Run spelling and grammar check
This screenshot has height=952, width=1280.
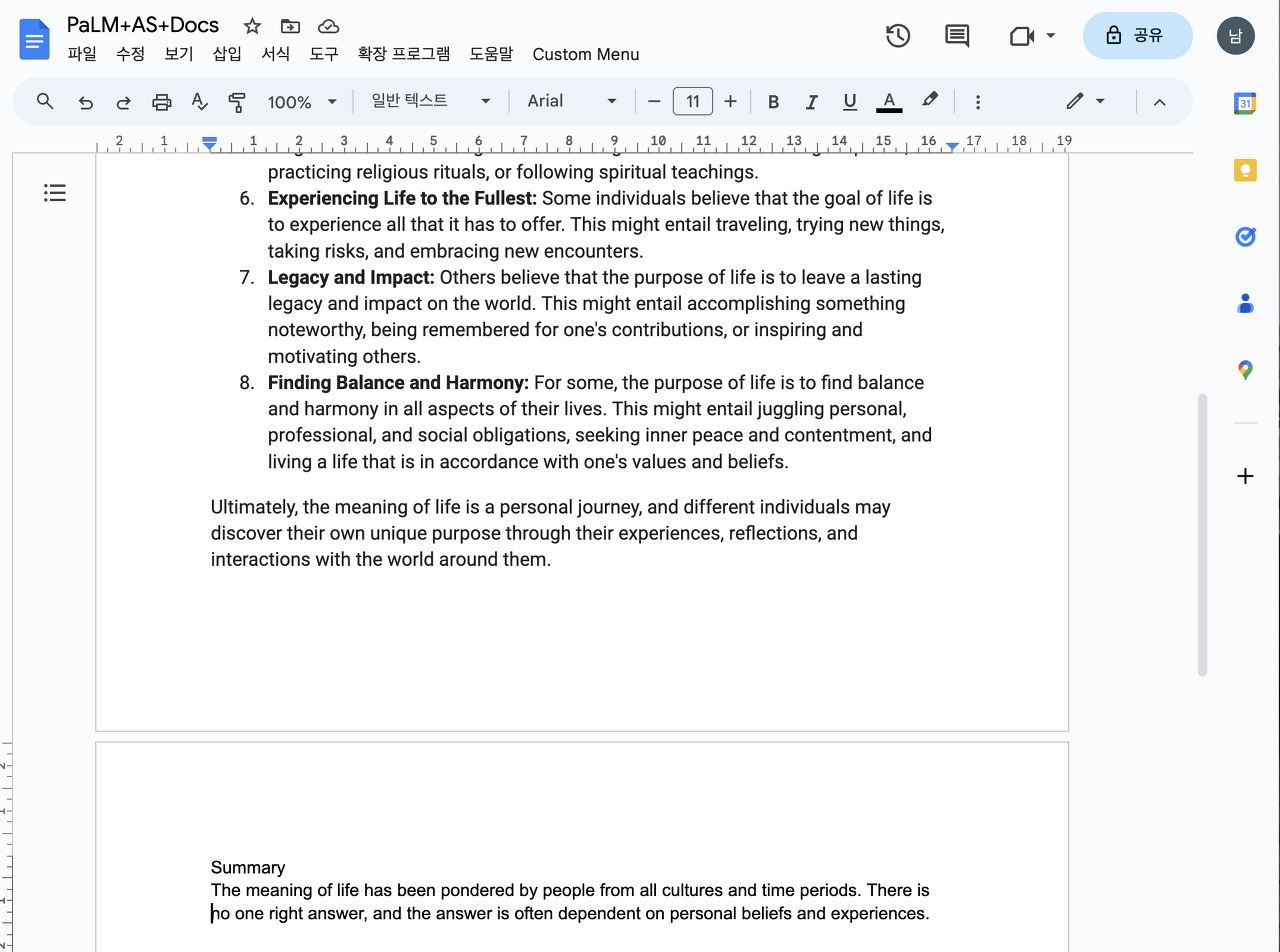[x=199, y=102]
